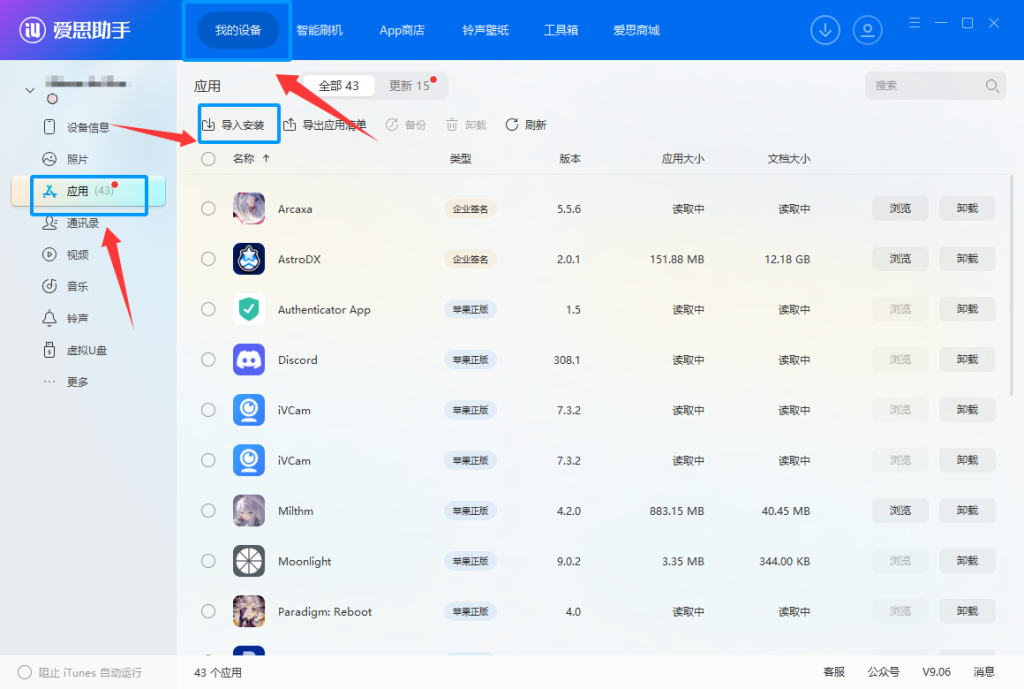Open the download manager icon
Viewport: 1024px width, 689px height.
825,30
